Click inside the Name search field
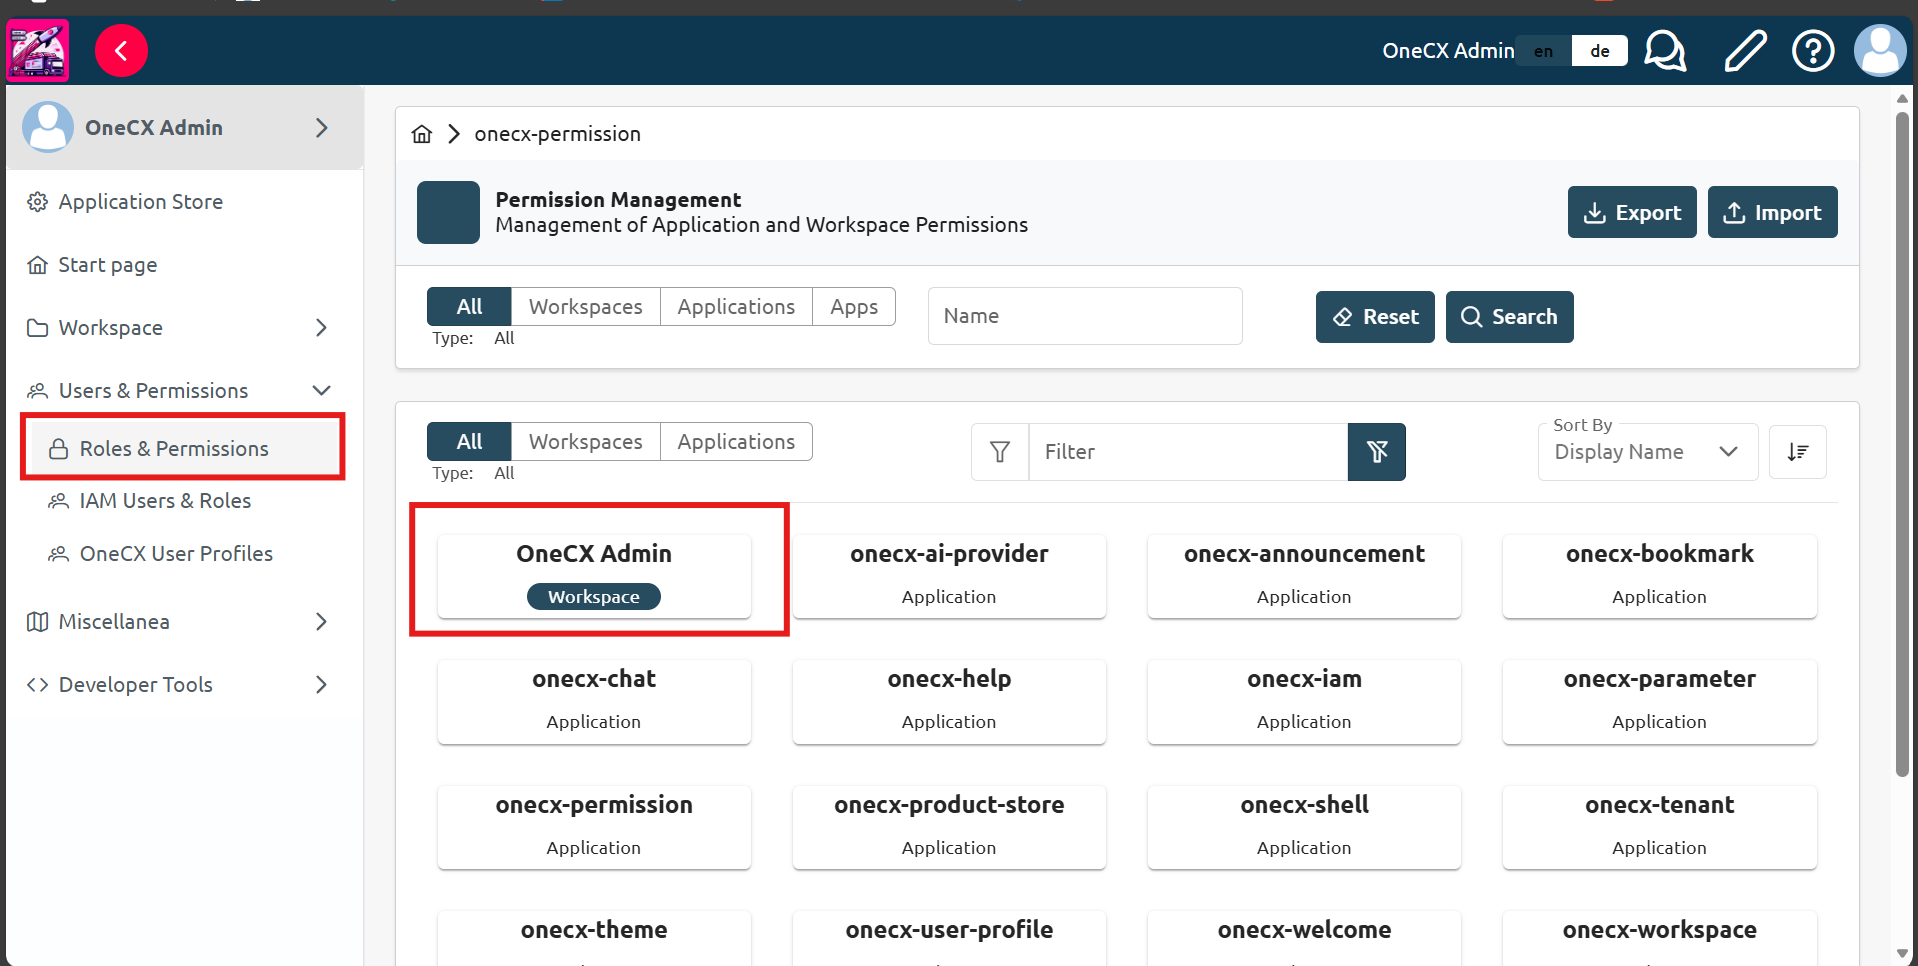Image resolution: width=1918 pixels, height=966 pixels. coord(1084,315)
